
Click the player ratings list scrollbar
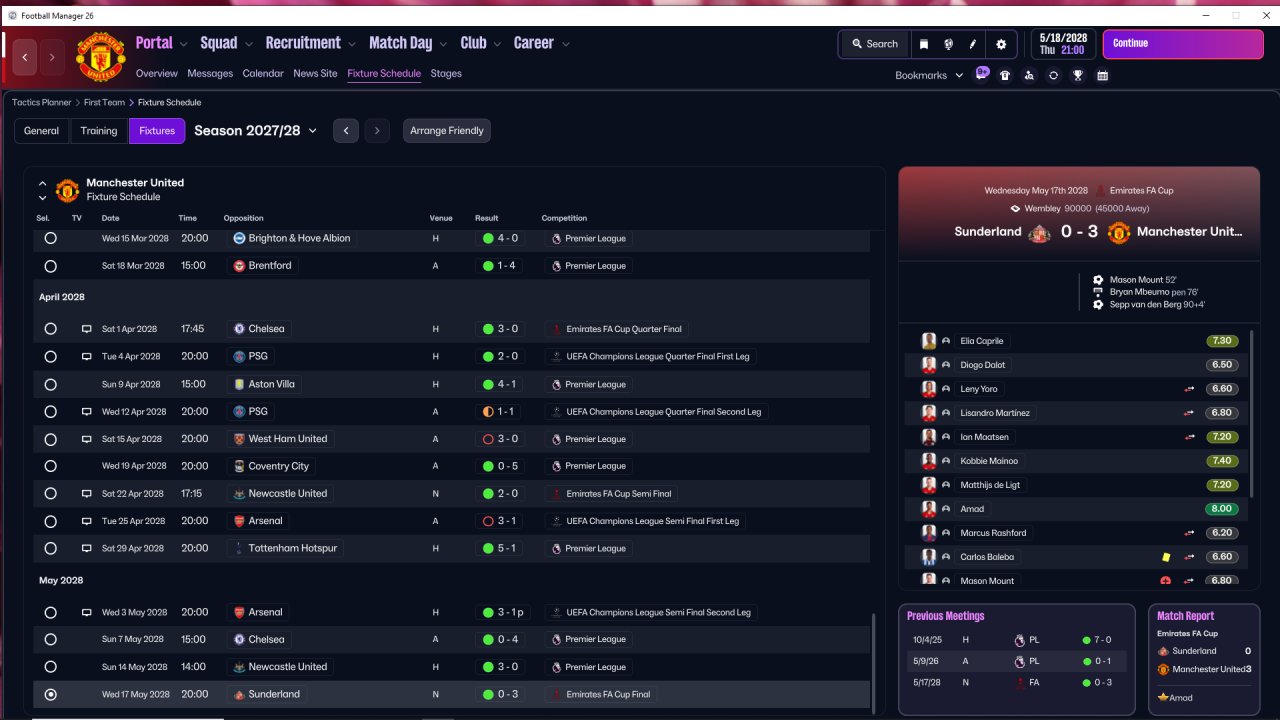(1251, 413)
